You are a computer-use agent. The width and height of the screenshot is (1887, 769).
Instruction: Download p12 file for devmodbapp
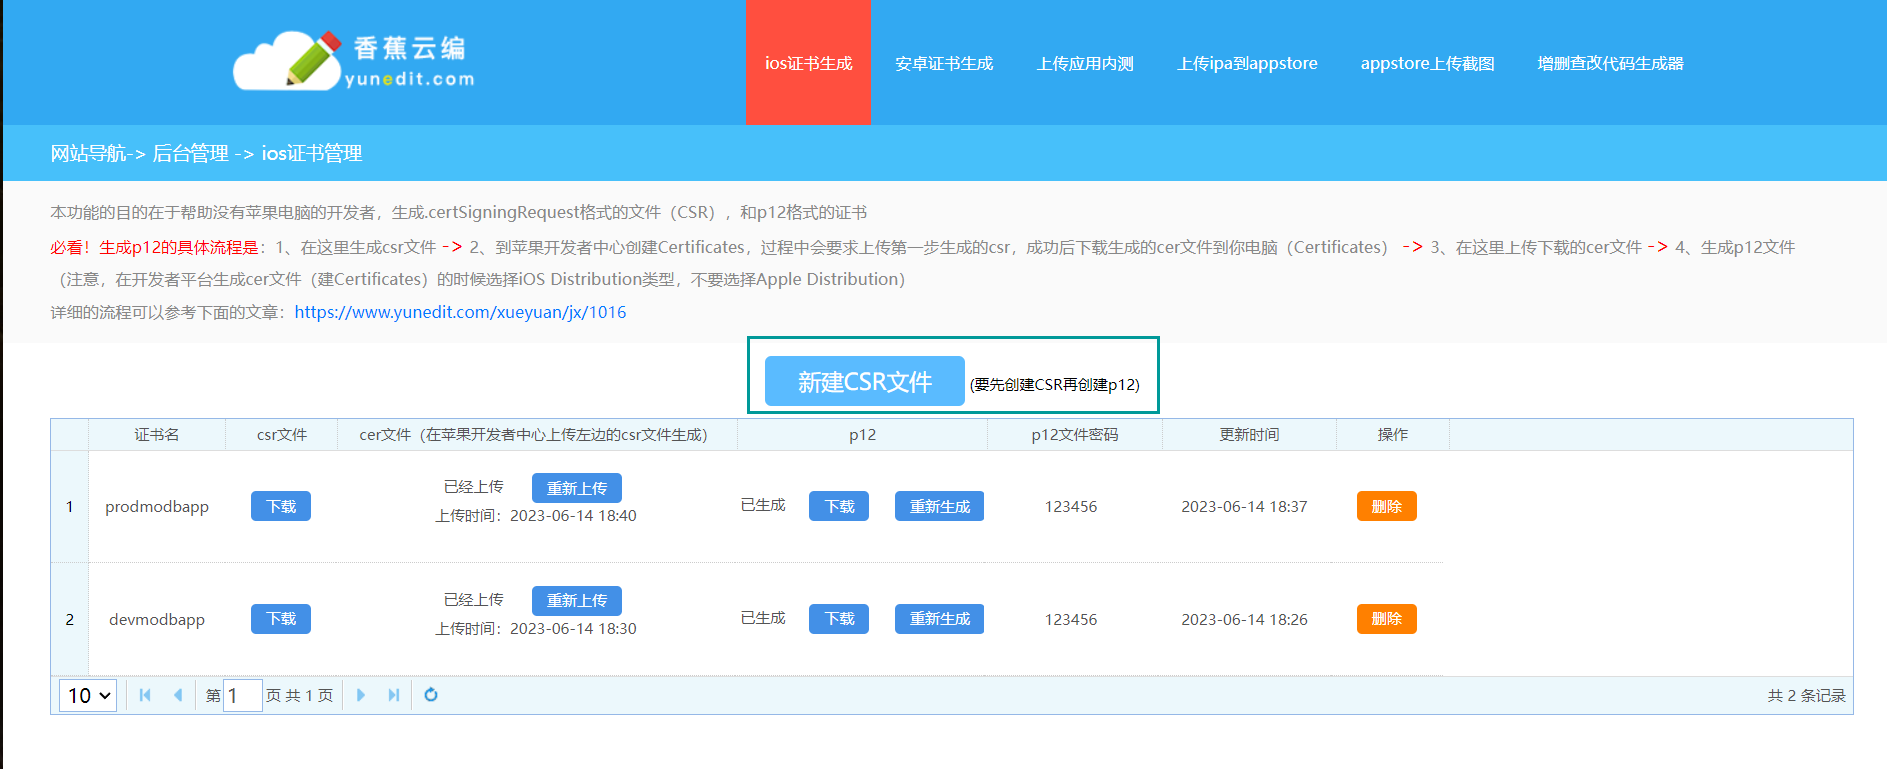839,619
